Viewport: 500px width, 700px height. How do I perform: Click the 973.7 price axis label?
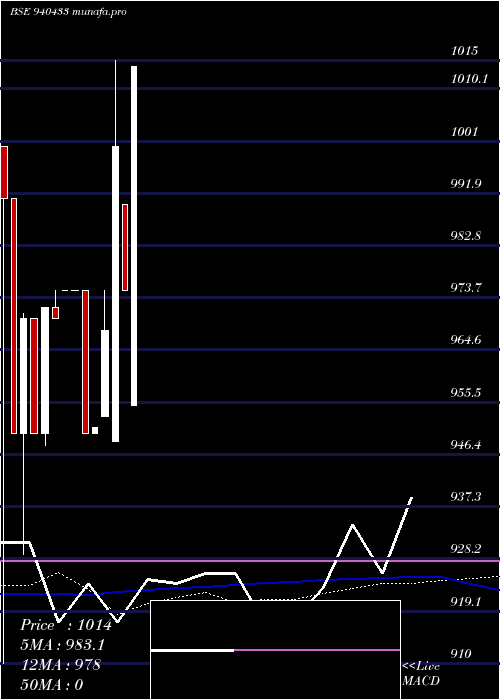coord(466,288)
